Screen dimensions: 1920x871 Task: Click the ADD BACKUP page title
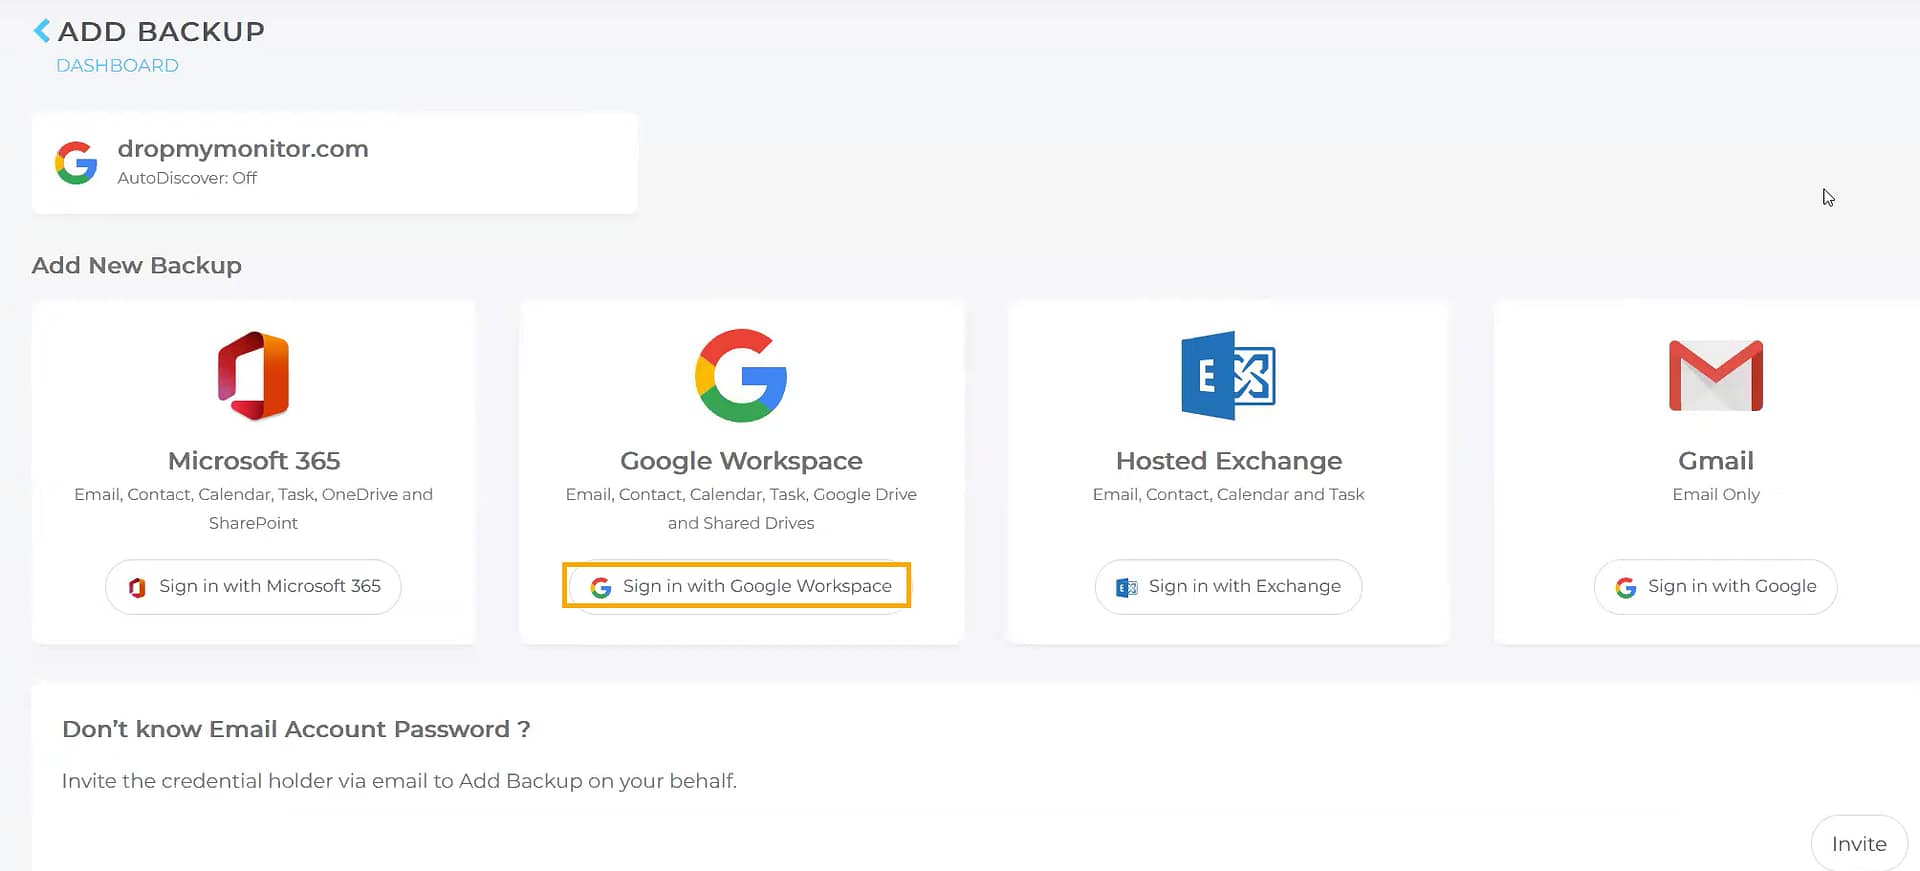[161, 32]
